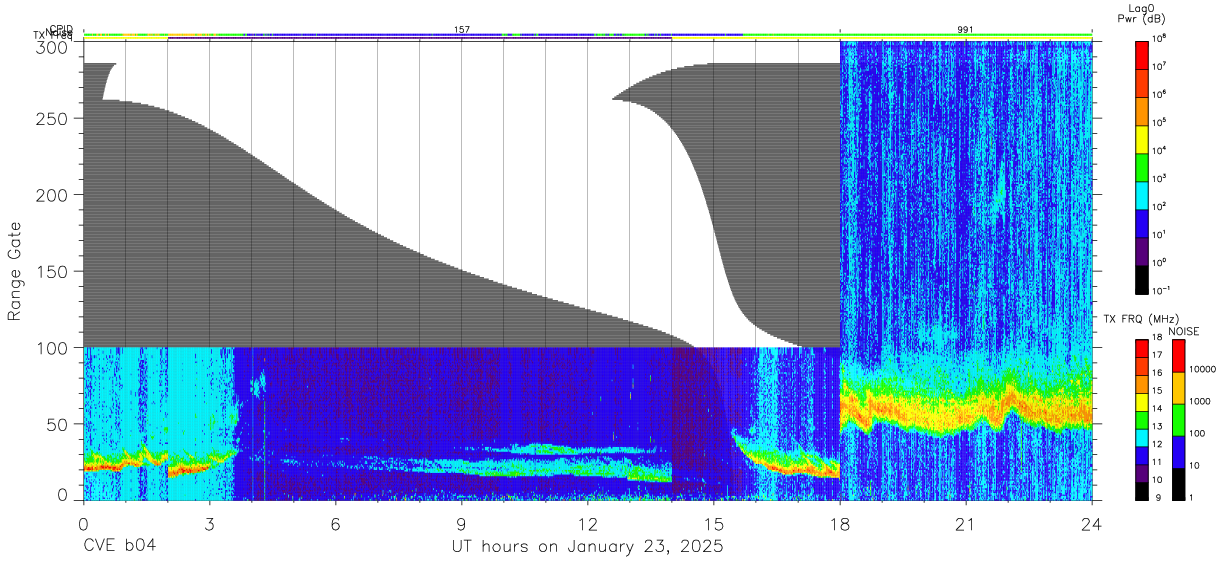Click the '200' range gate tick label

point(54,195)
